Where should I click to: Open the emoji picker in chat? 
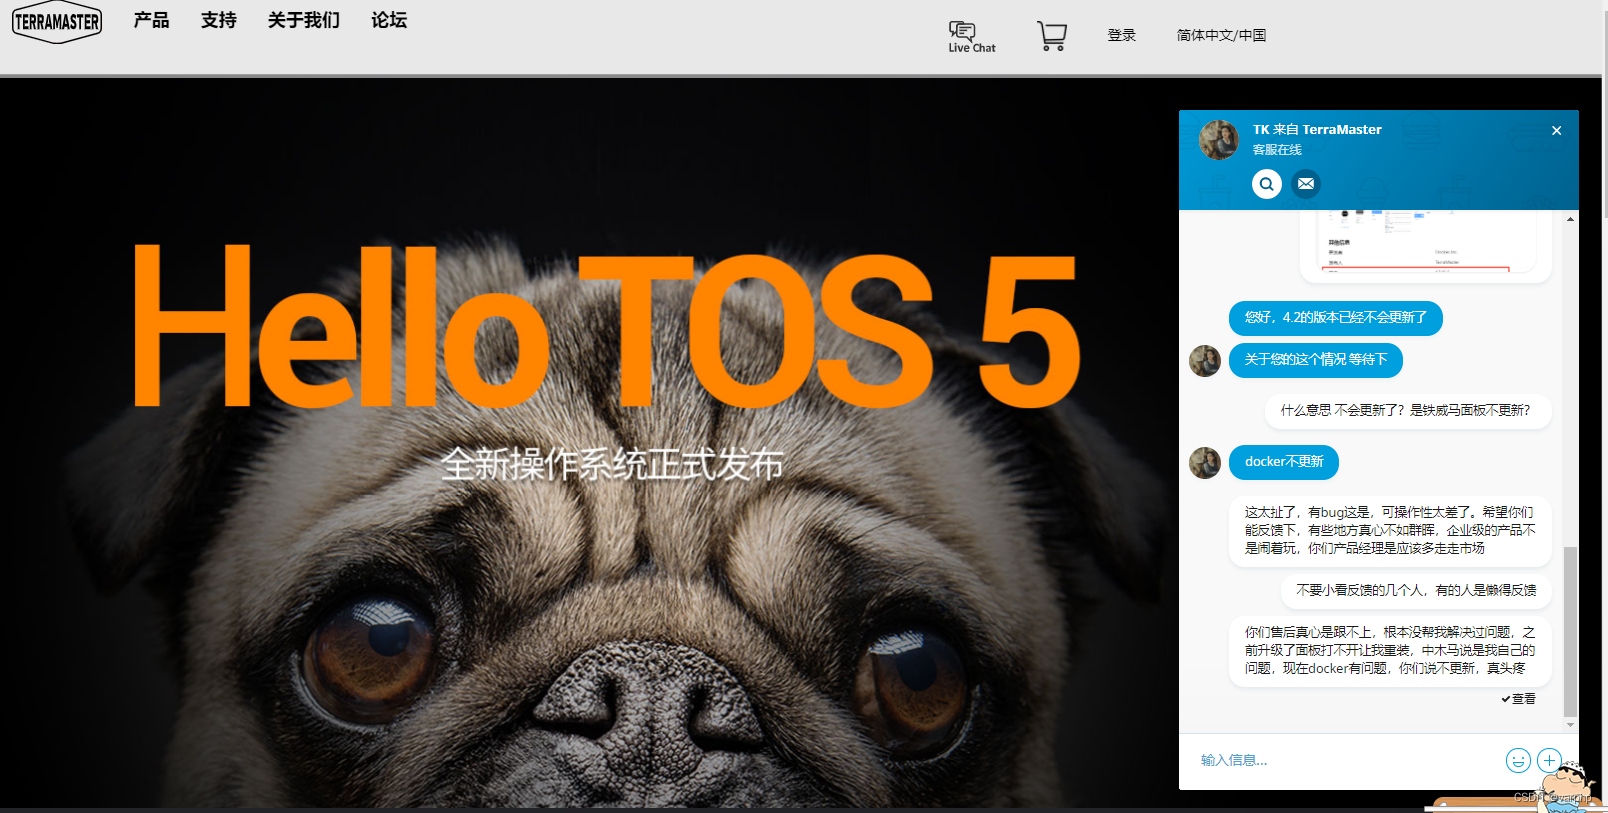point(1518,761)
